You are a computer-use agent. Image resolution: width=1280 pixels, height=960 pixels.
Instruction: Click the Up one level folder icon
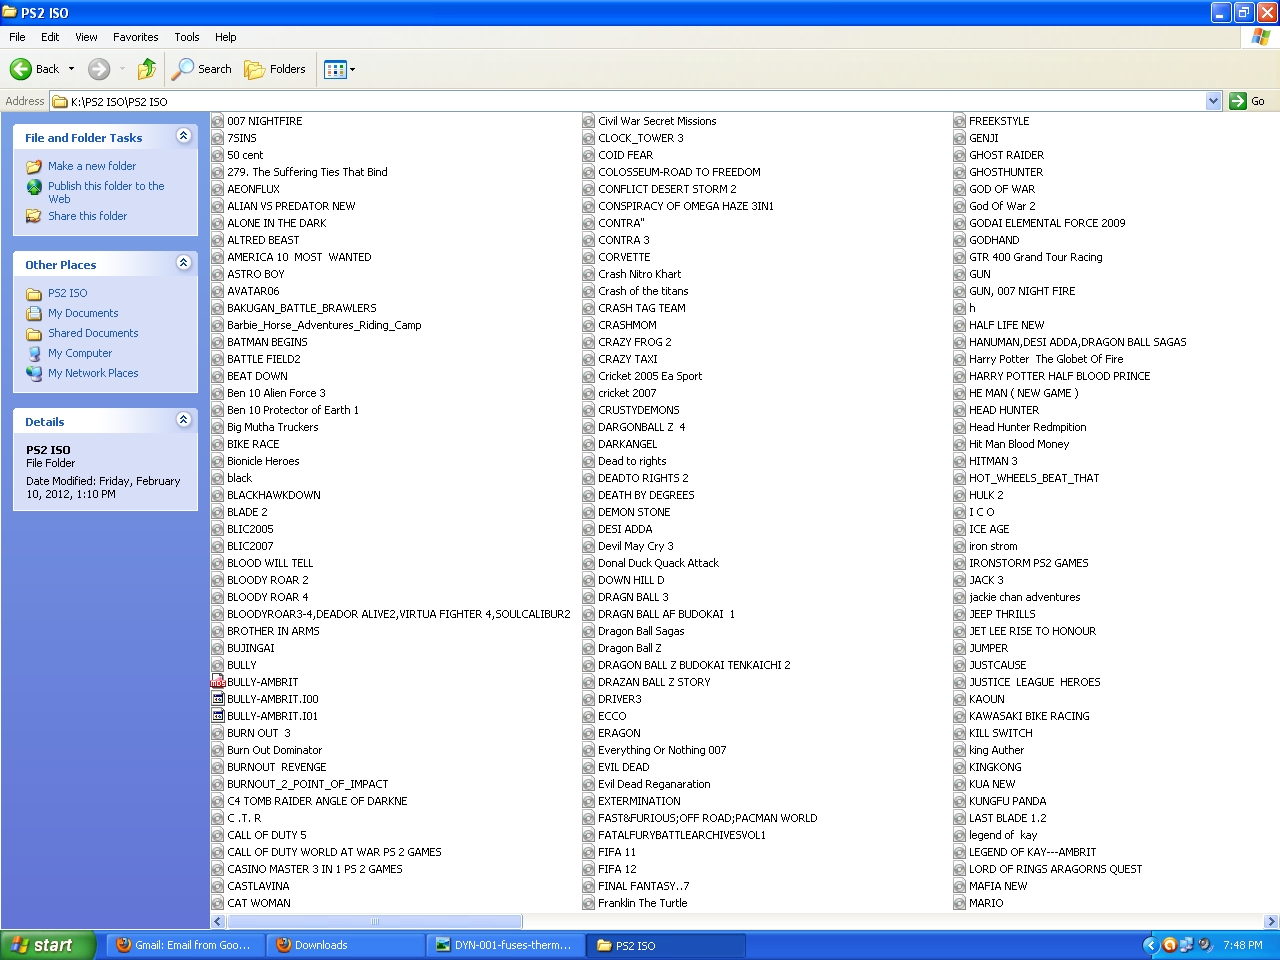point(147,69)
